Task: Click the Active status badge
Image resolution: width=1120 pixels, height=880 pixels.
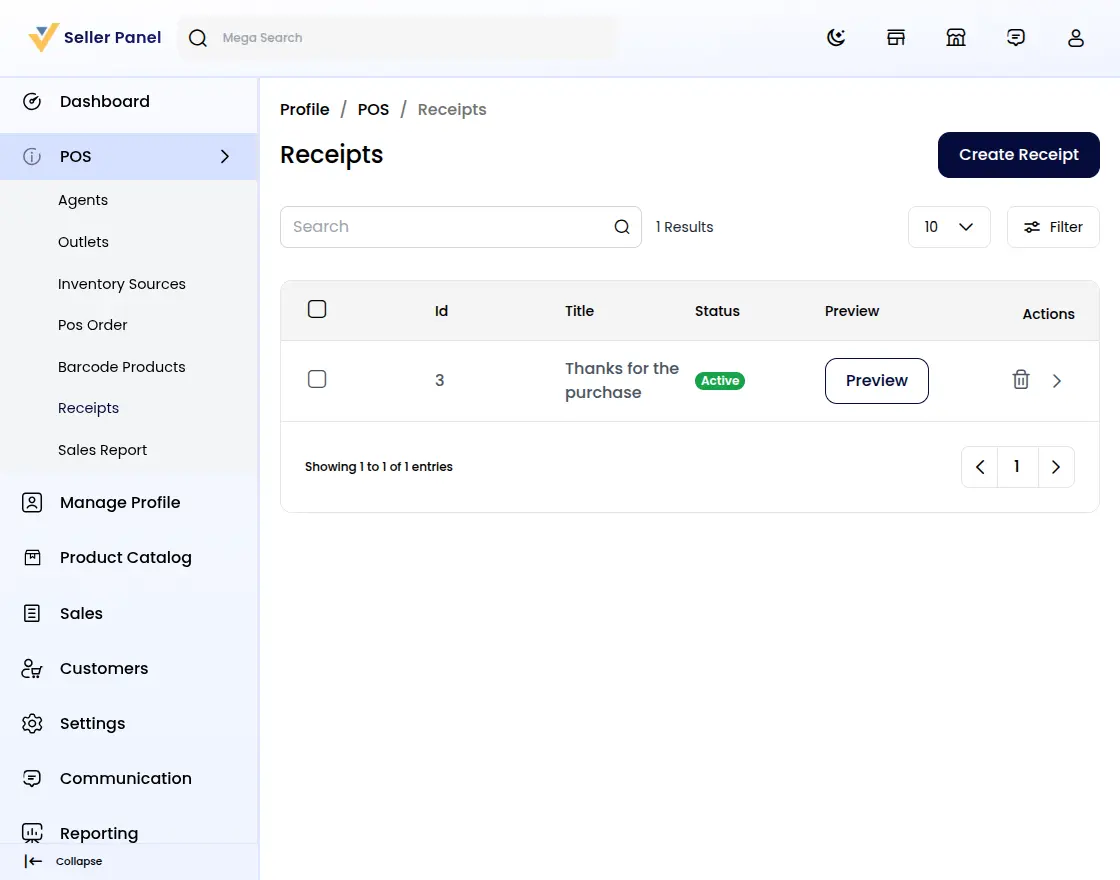Action: point(720,381)
